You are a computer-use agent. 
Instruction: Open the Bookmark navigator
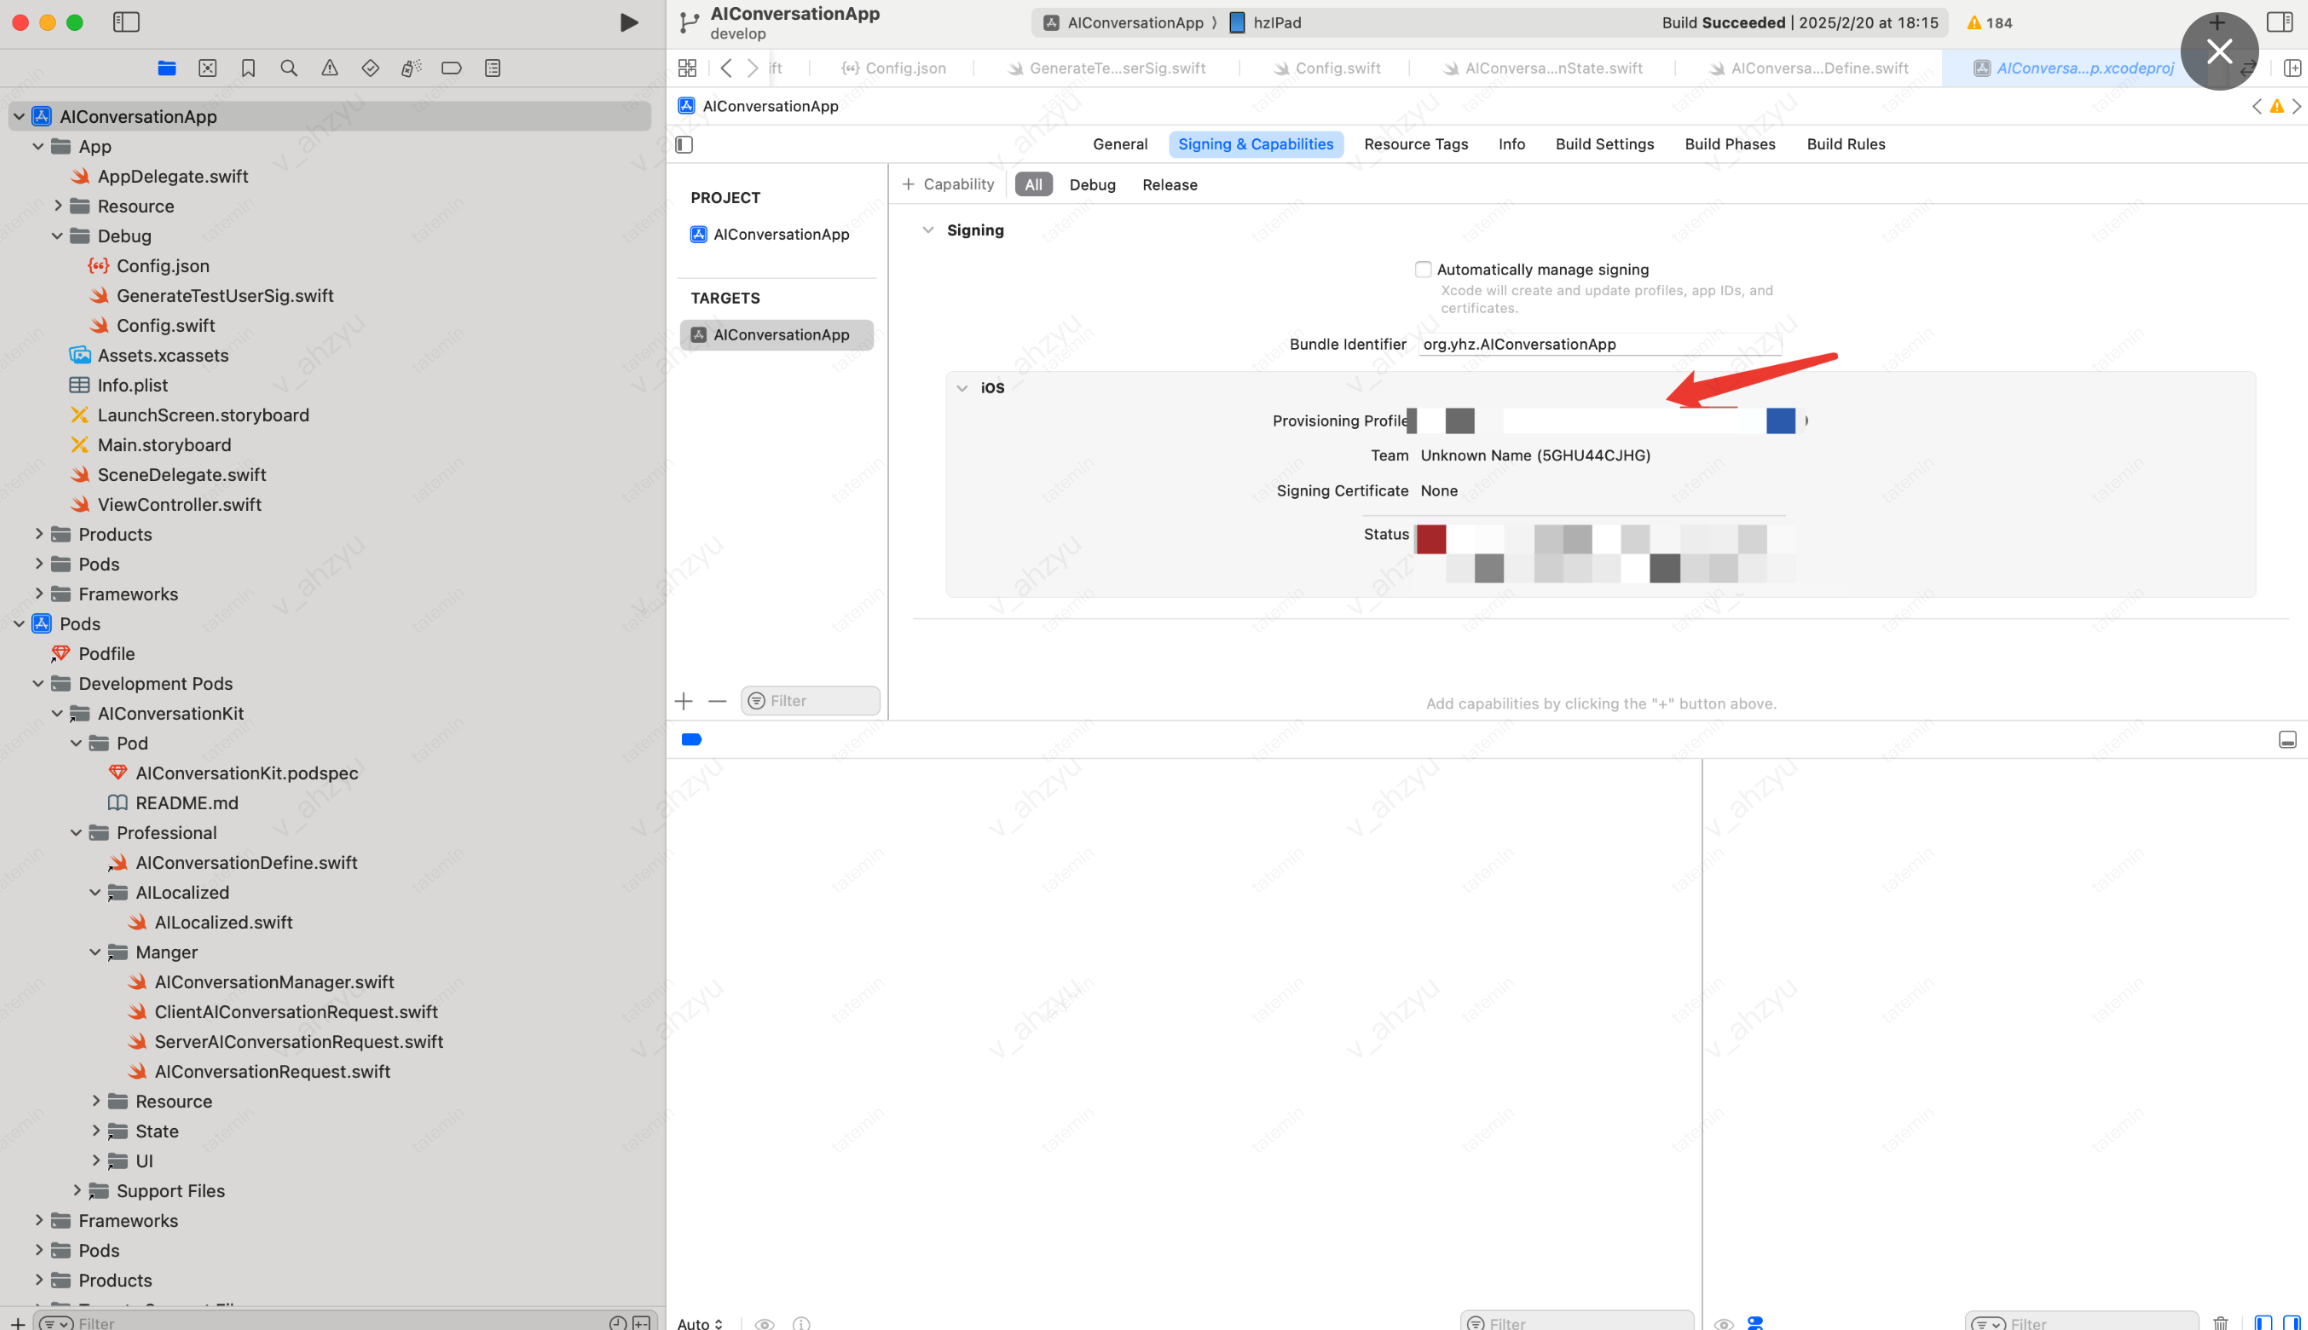[x=248, y=68]
